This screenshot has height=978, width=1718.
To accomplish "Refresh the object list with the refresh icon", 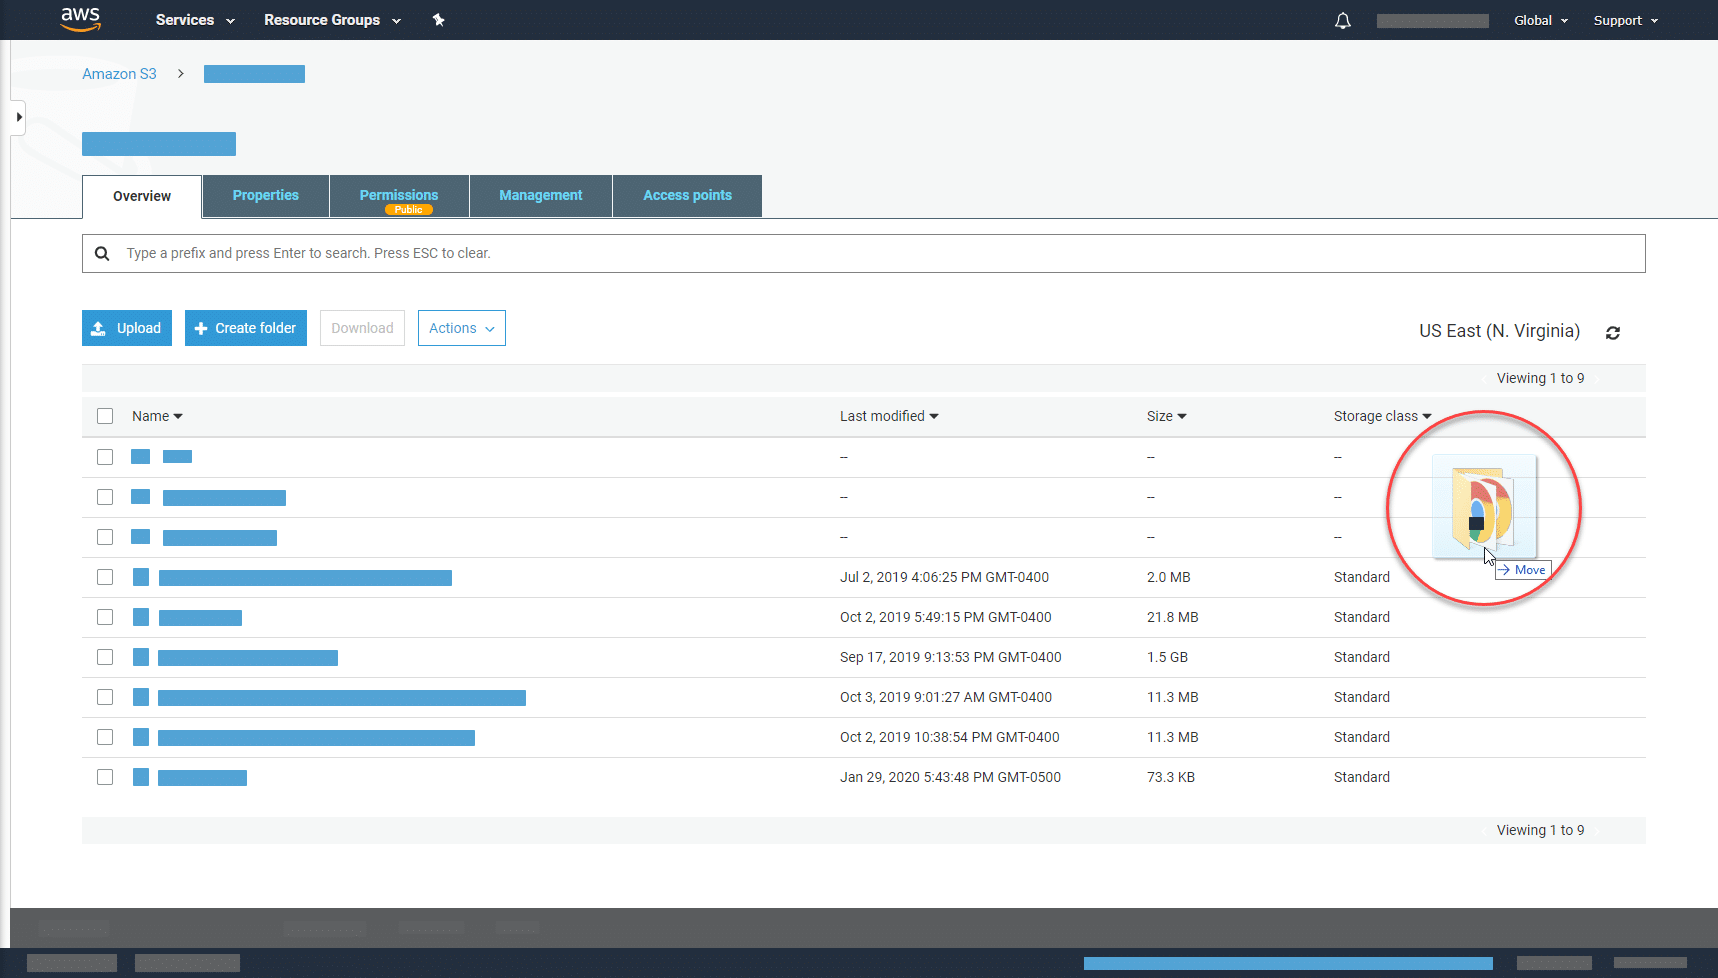I will pyautogui.click(x=1612, y=332).
